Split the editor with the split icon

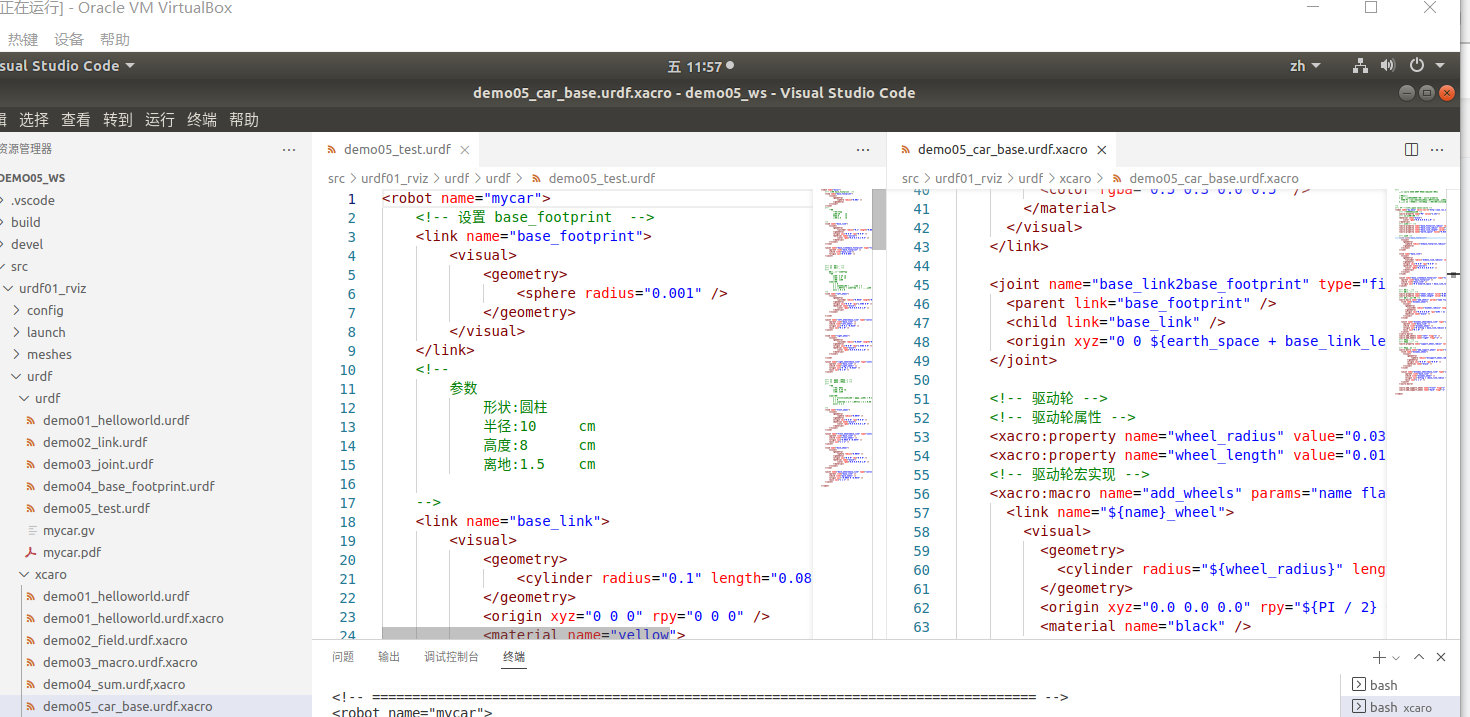tap(1411, 149)
